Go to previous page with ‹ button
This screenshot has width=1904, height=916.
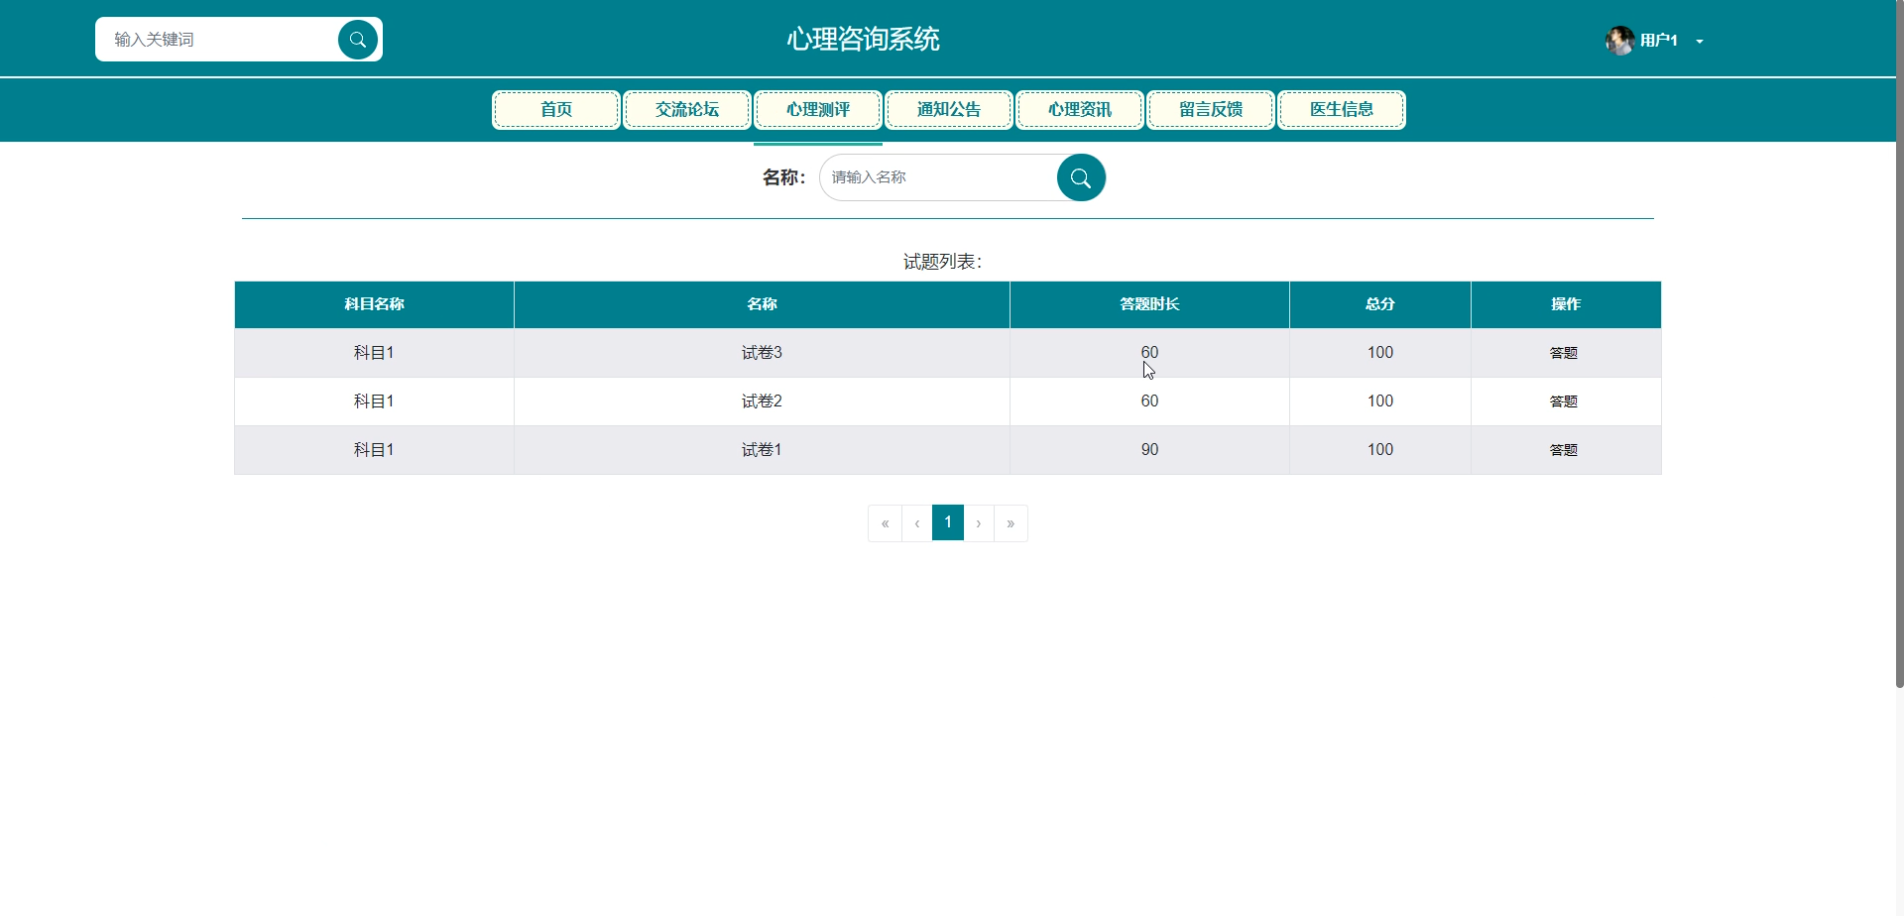click(x=917, y=523)
